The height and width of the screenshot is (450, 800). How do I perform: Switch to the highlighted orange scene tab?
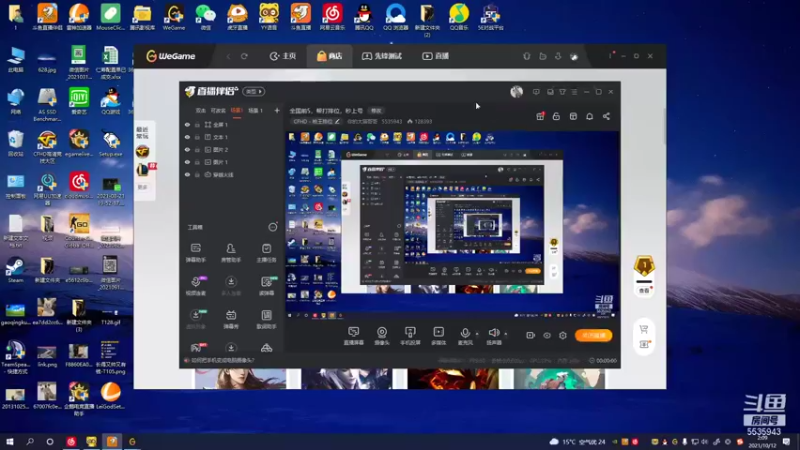click(236, 110)
